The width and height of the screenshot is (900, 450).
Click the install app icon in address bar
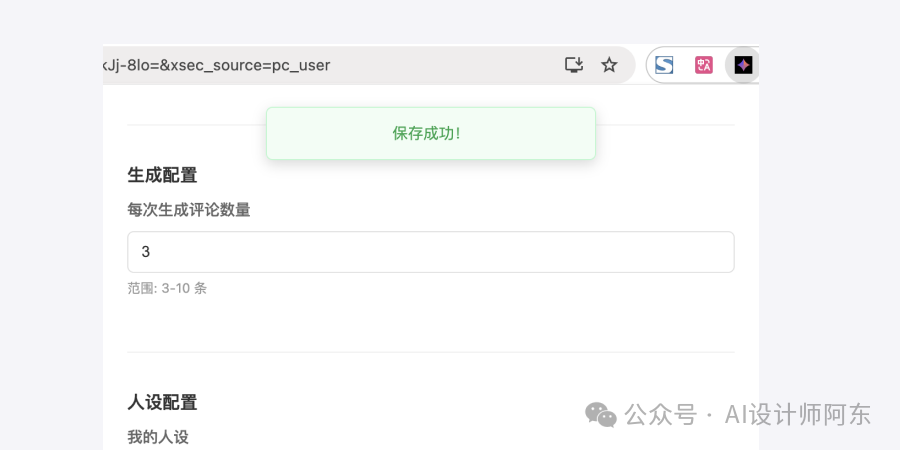[x=574, y=65]
